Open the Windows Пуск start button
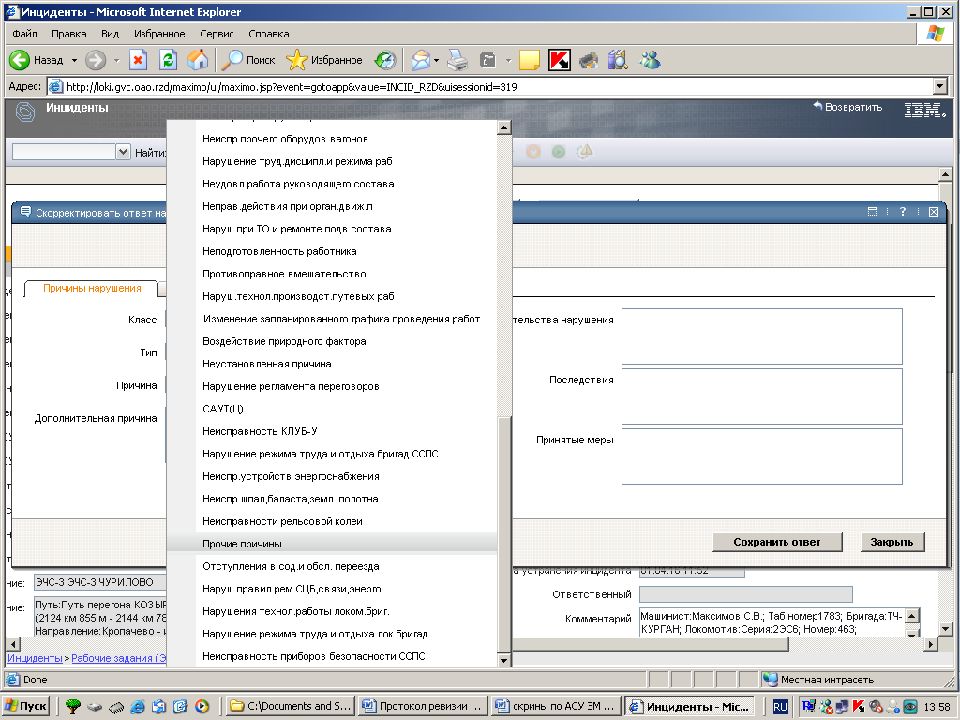960x720 pixels. [26, 706]
